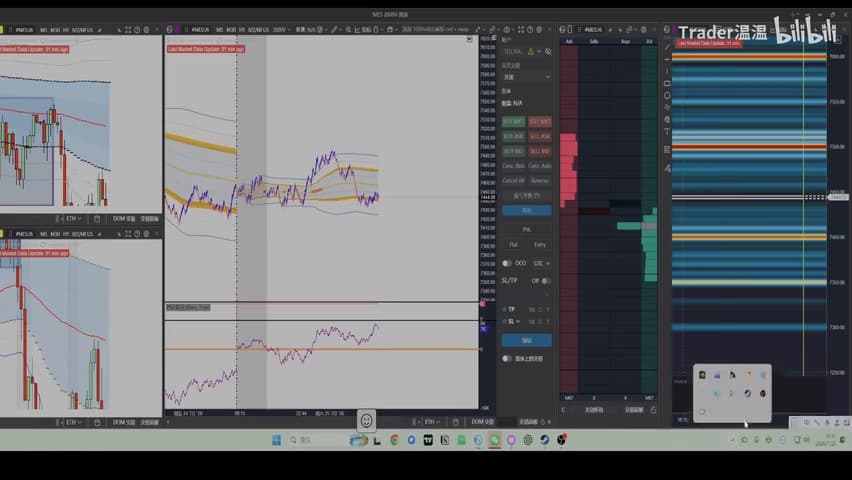Click the settings gear in DOM panel header
The height and width of the screenshot is (480, 852).
(644, 29)
